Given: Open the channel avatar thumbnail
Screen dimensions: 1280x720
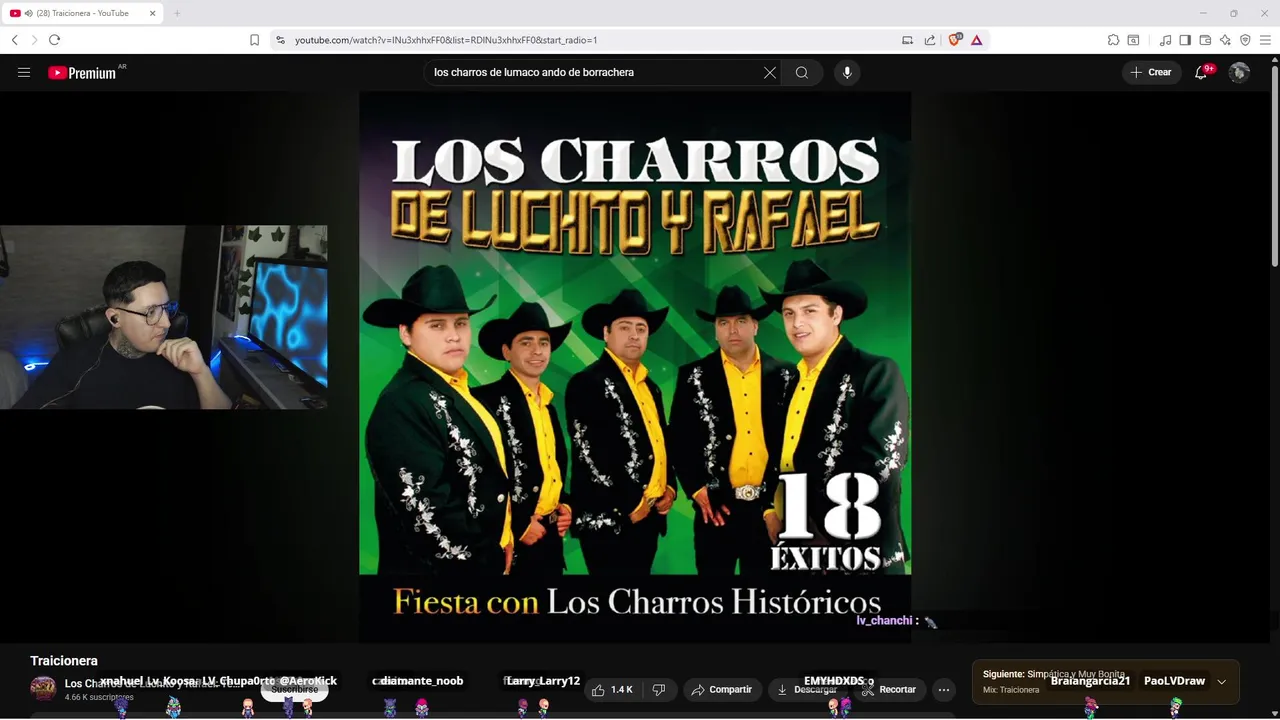Looking at the screenshot, I should pyautogui.click(x=43, y=689).
